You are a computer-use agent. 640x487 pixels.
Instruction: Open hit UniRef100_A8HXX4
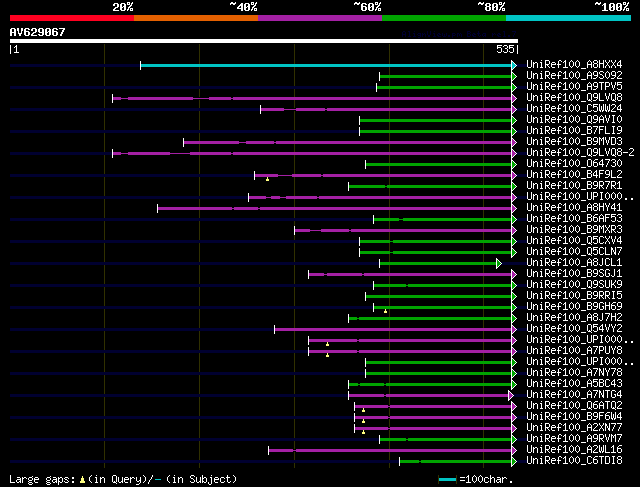tap(574, 64)
